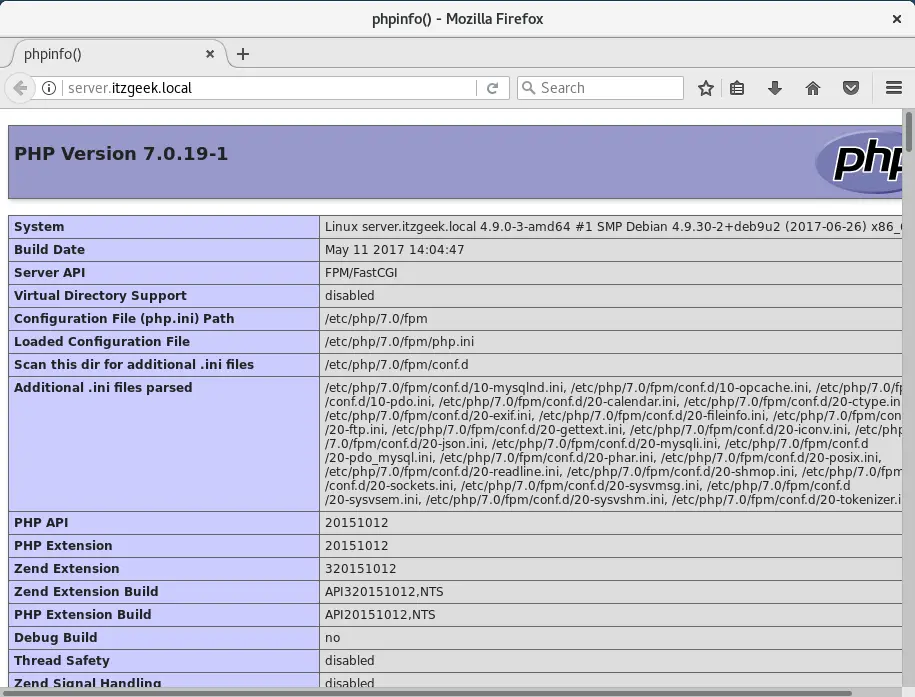
Task: Select Additional .ini files parsed label
Action: pyautogui.click(x=103, y=388)
